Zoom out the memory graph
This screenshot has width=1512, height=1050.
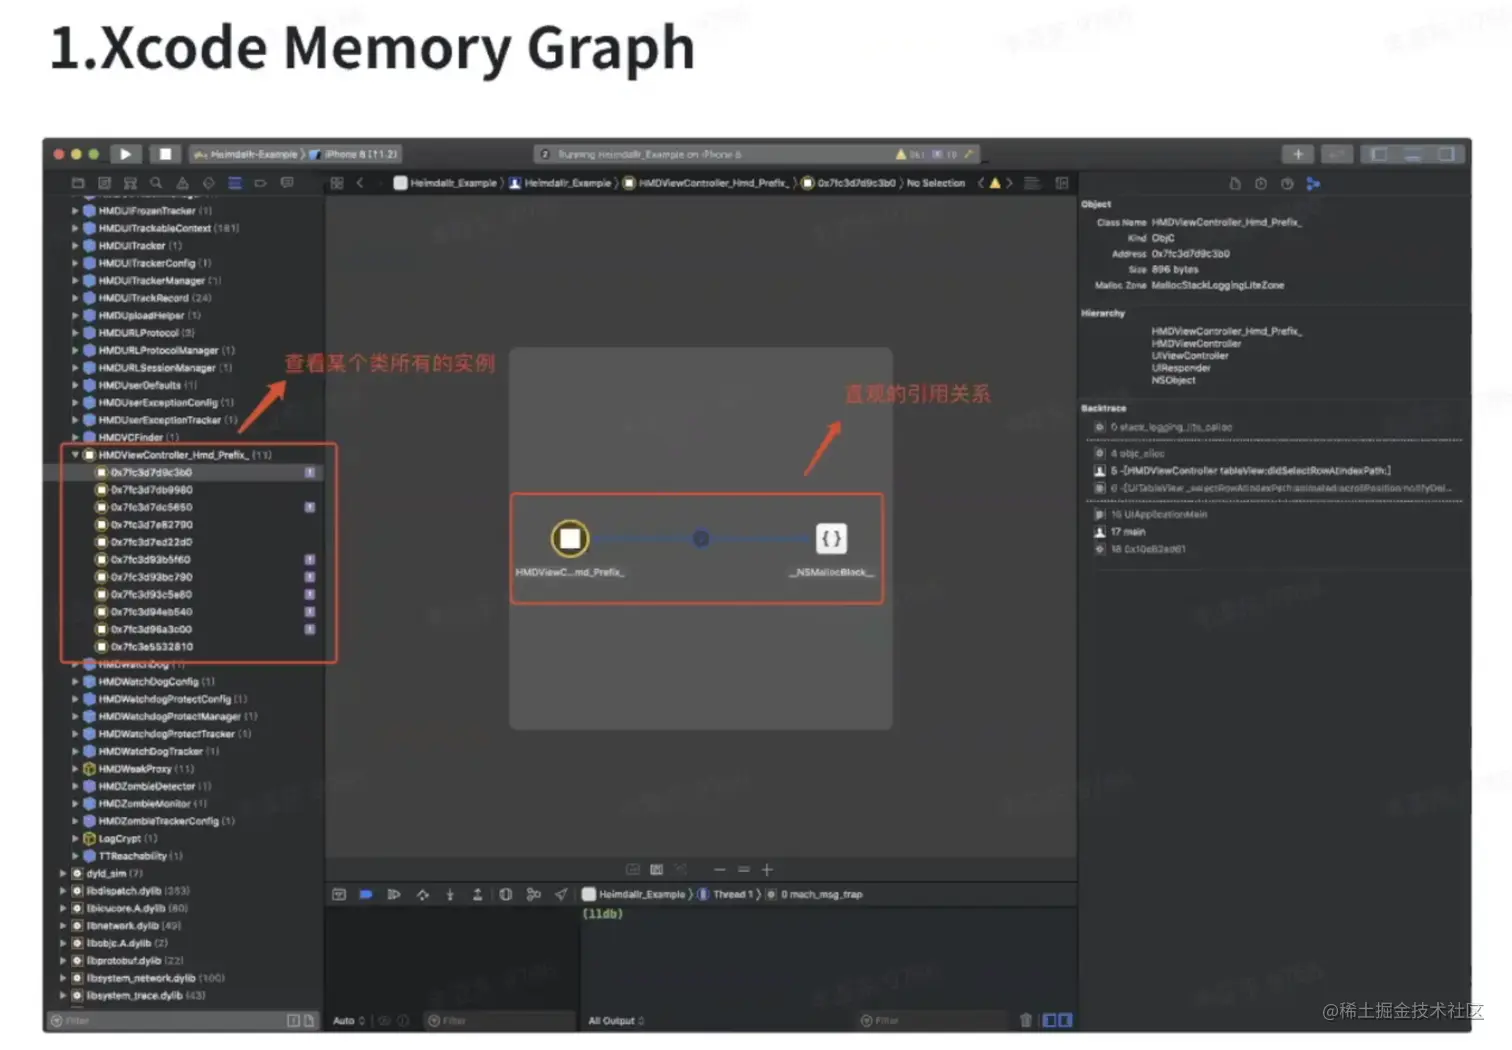tap(719, 870)
